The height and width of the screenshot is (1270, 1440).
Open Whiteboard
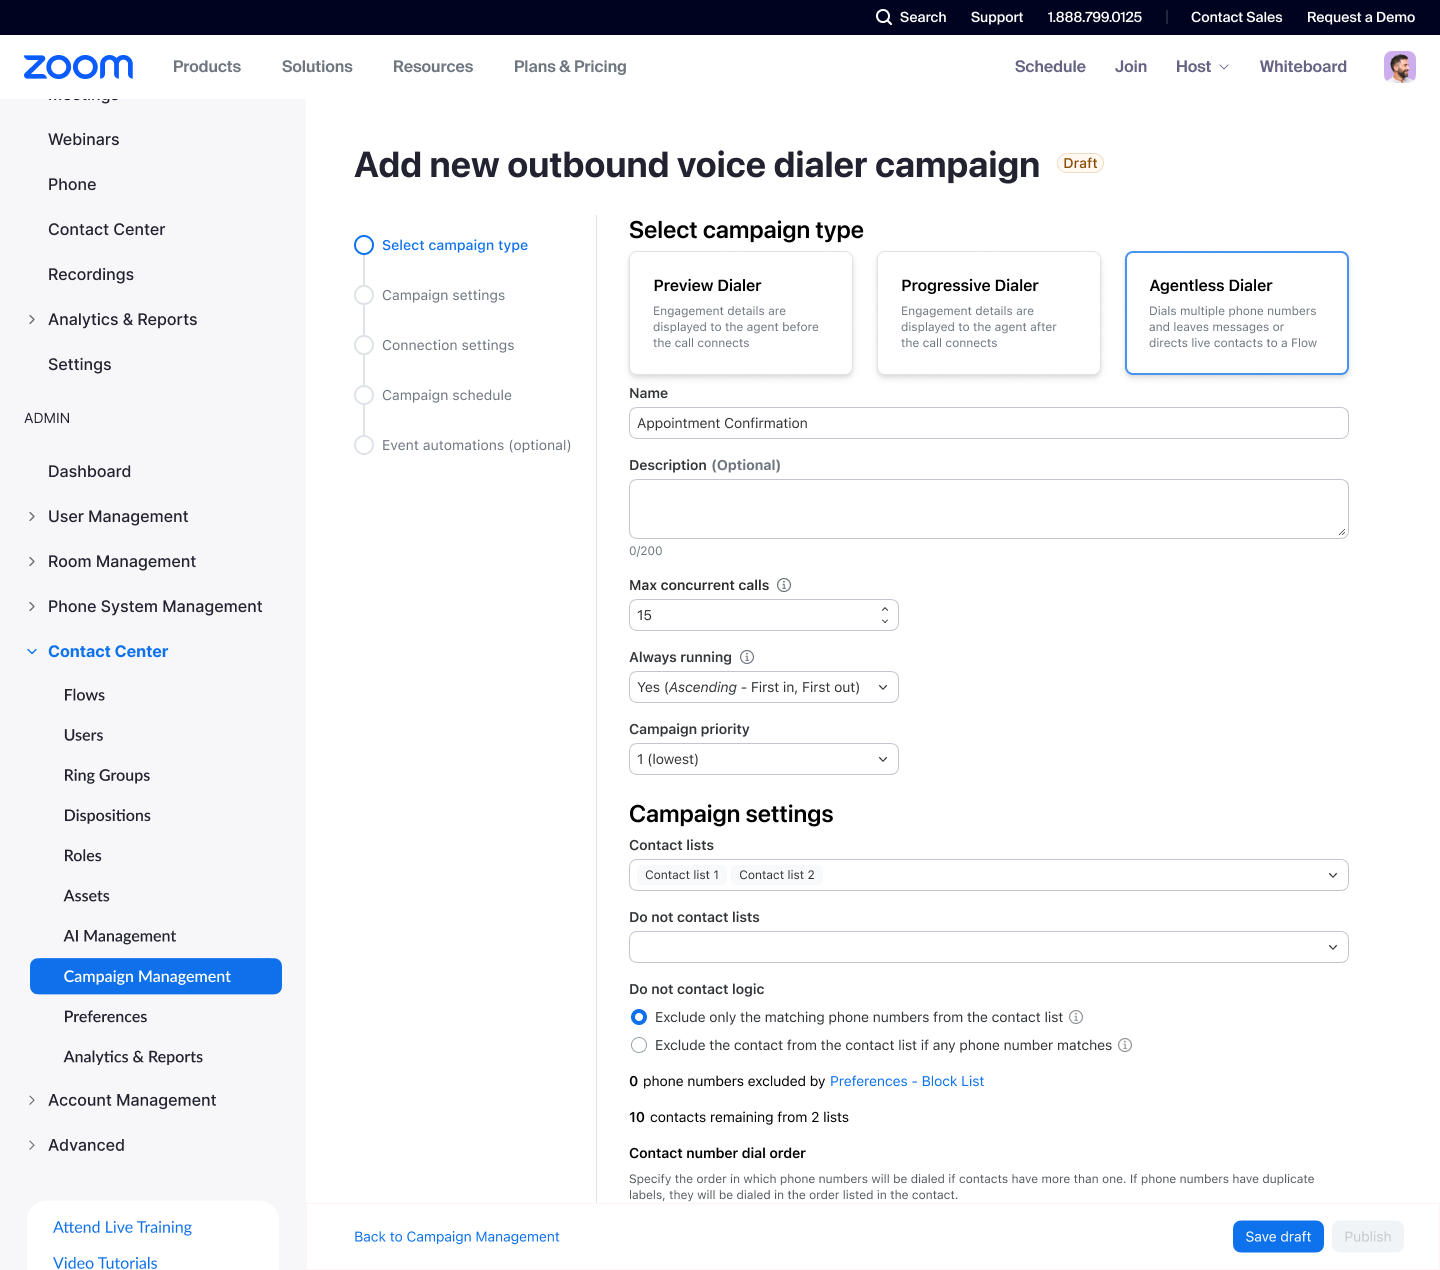tap(1303, 67)
